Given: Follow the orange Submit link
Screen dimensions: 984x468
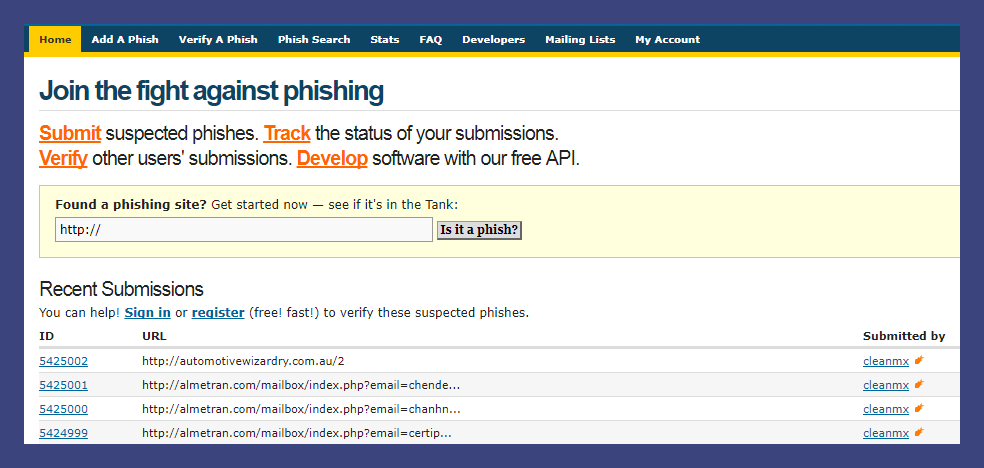Looking at the screenshot, I should (x=70, y=133).
